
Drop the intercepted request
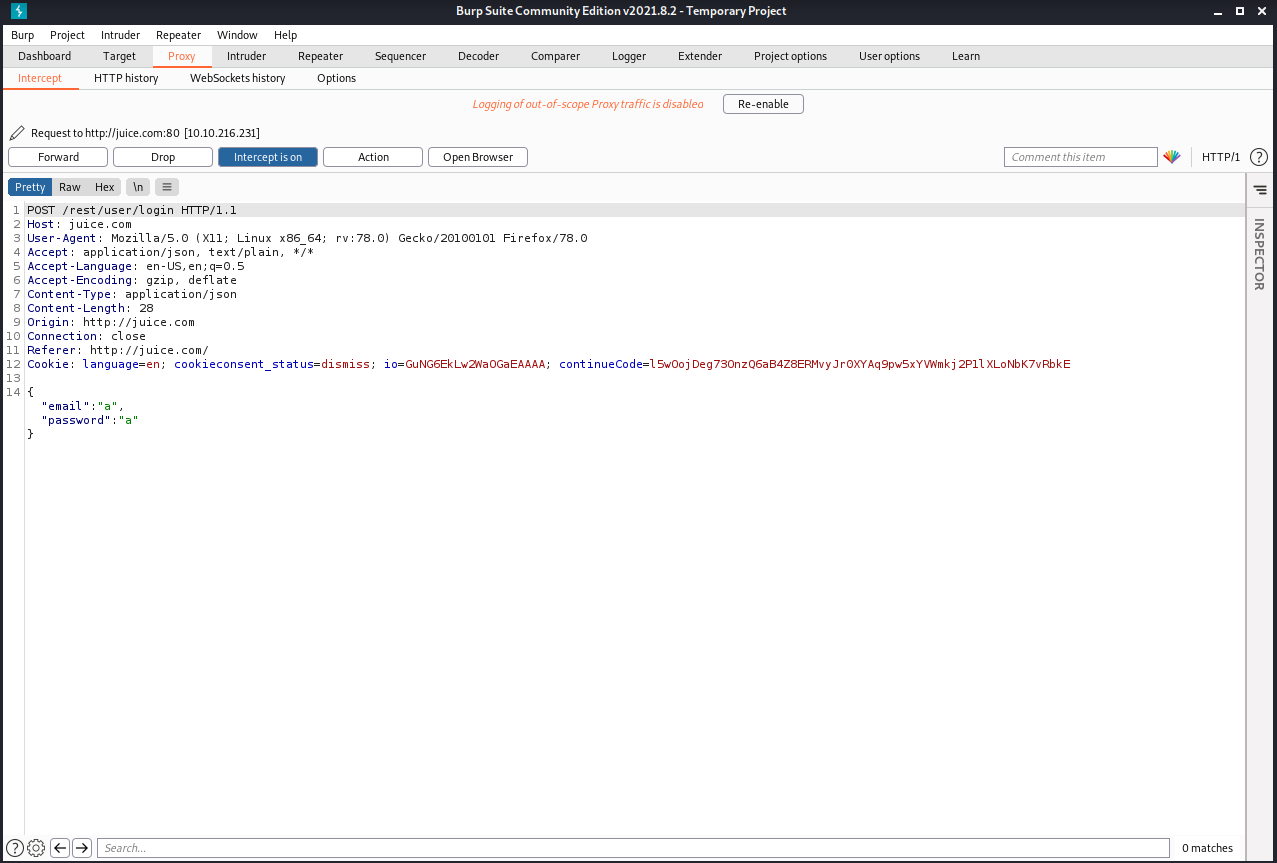[x=163, y=157]
